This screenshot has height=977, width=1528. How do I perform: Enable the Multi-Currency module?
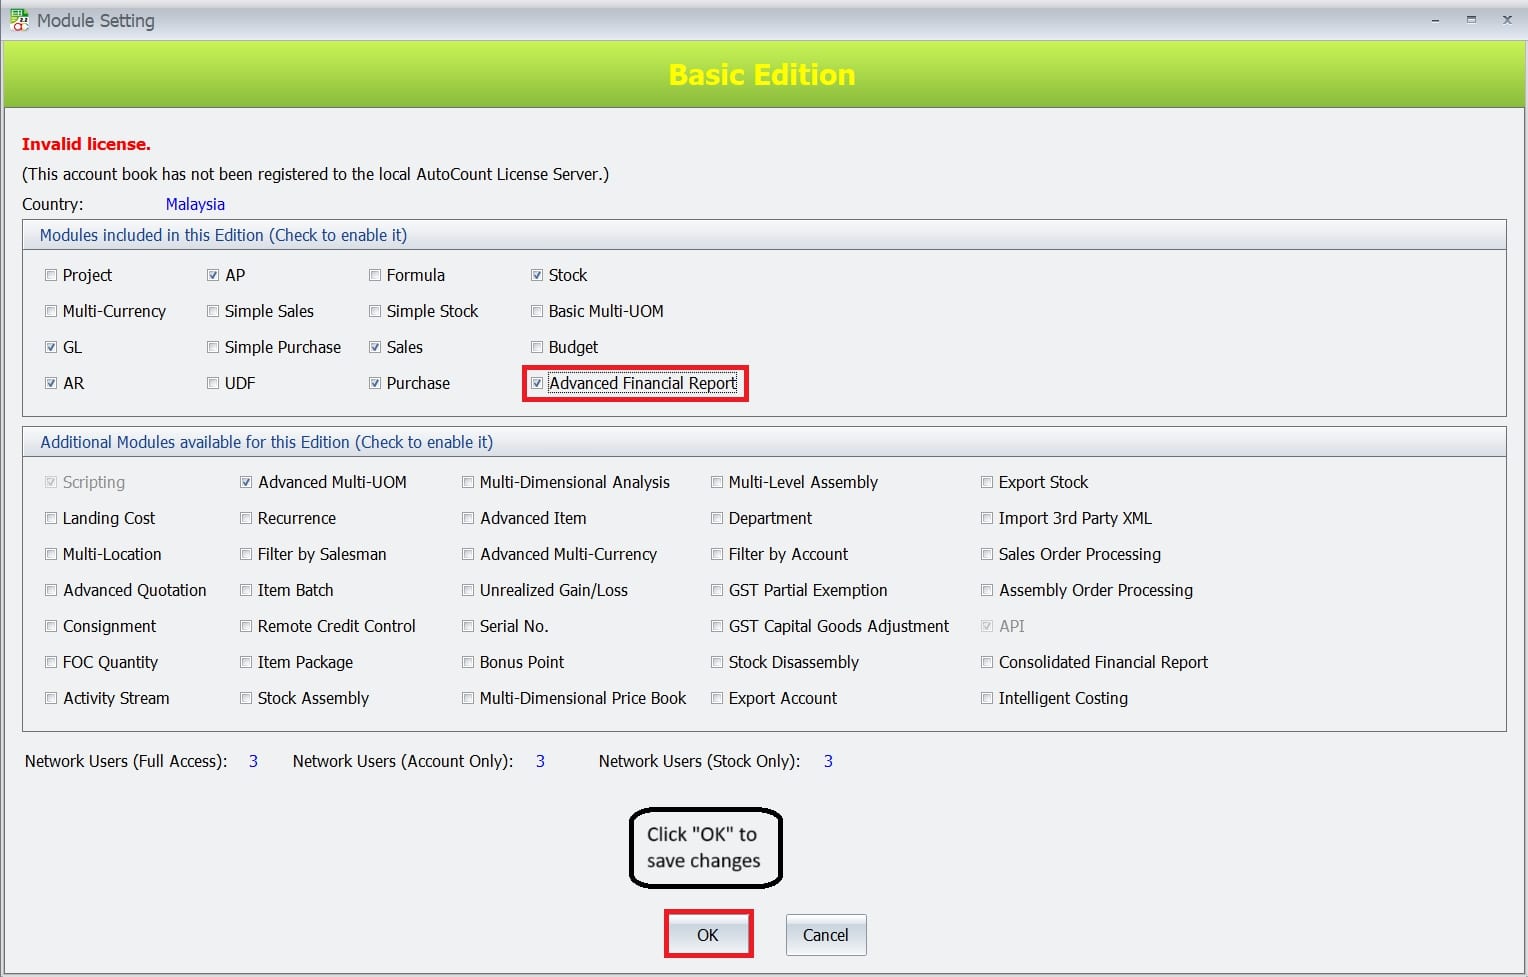coord(51,311)
